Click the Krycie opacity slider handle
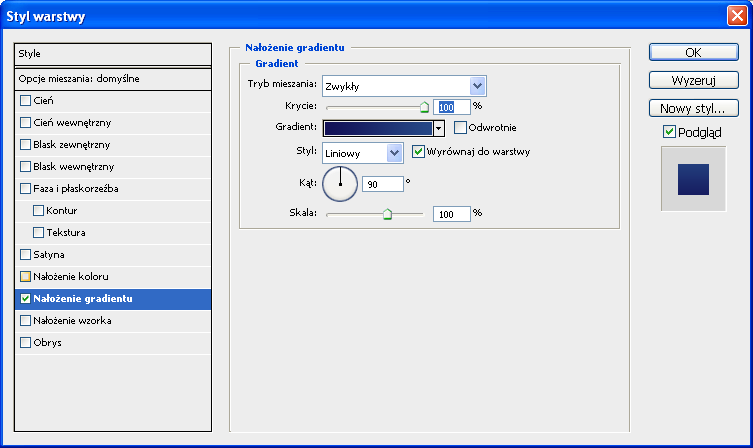 click(x=424, y=106)
